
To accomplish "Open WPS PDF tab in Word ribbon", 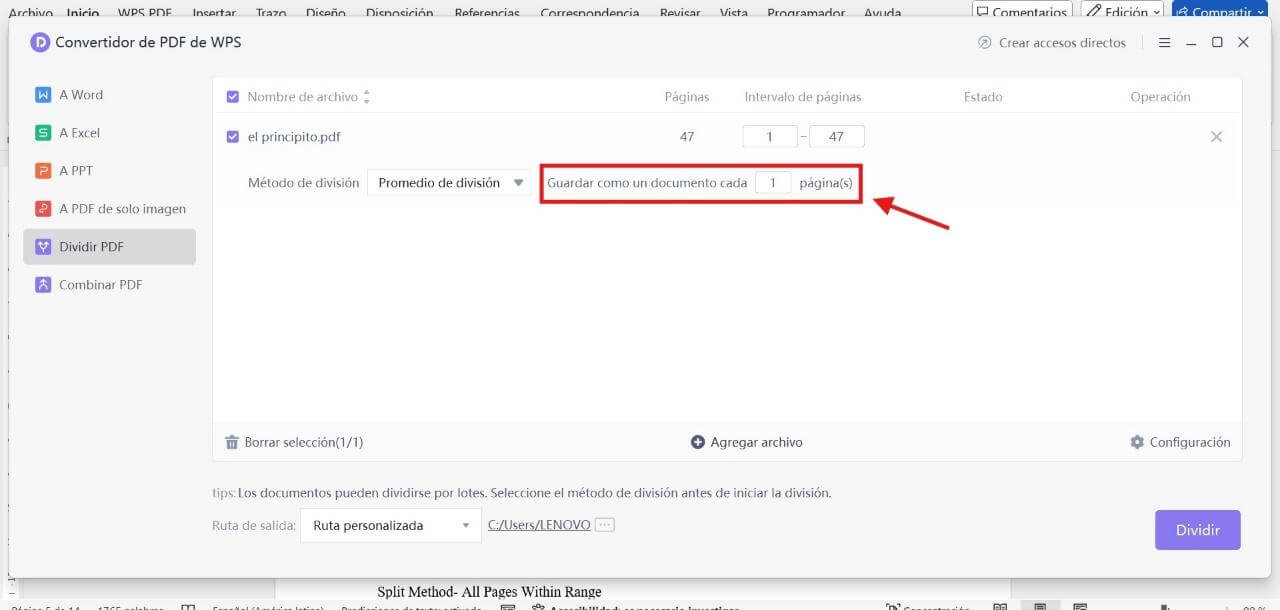I will point(145,13).
